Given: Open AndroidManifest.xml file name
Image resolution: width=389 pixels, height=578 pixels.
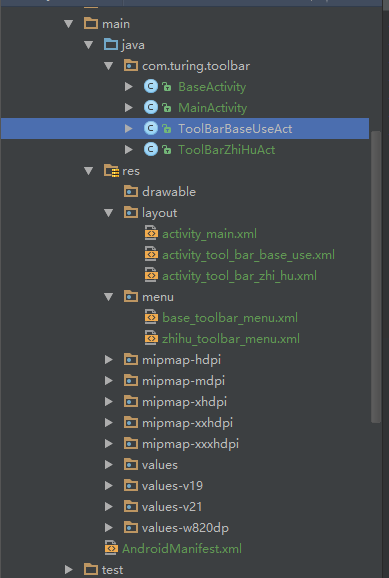Looking at the screenshot, I should point(182,549).
